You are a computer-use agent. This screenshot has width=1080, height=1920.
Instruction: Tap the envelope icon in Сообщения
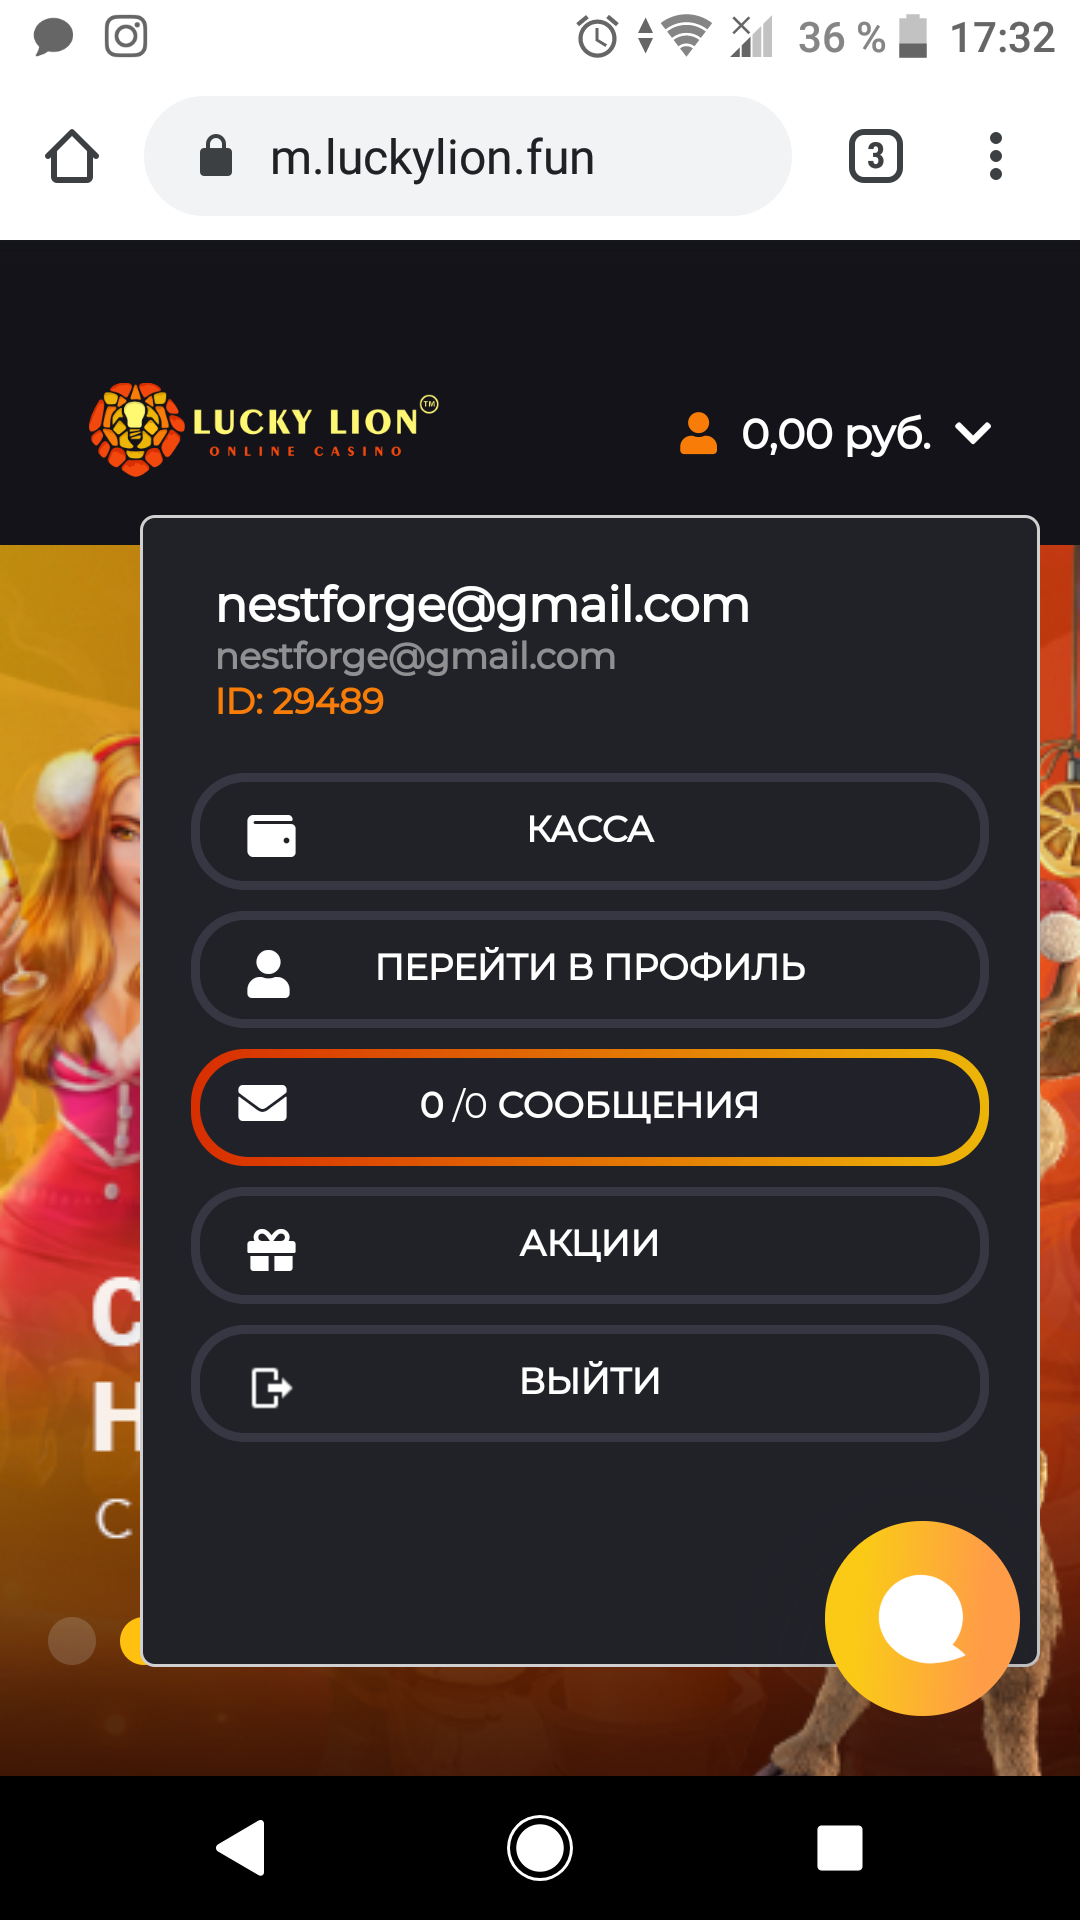point(262,1103)
